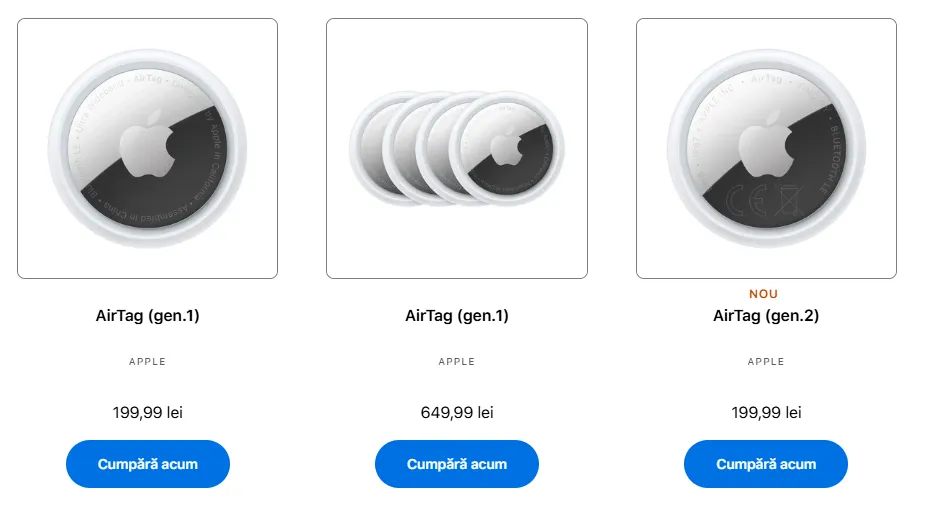The height and width of the screenshot is (512, 931).
Task: Click the Apple logo on the four-pack AirTags
Action: [x=508, y=148]
